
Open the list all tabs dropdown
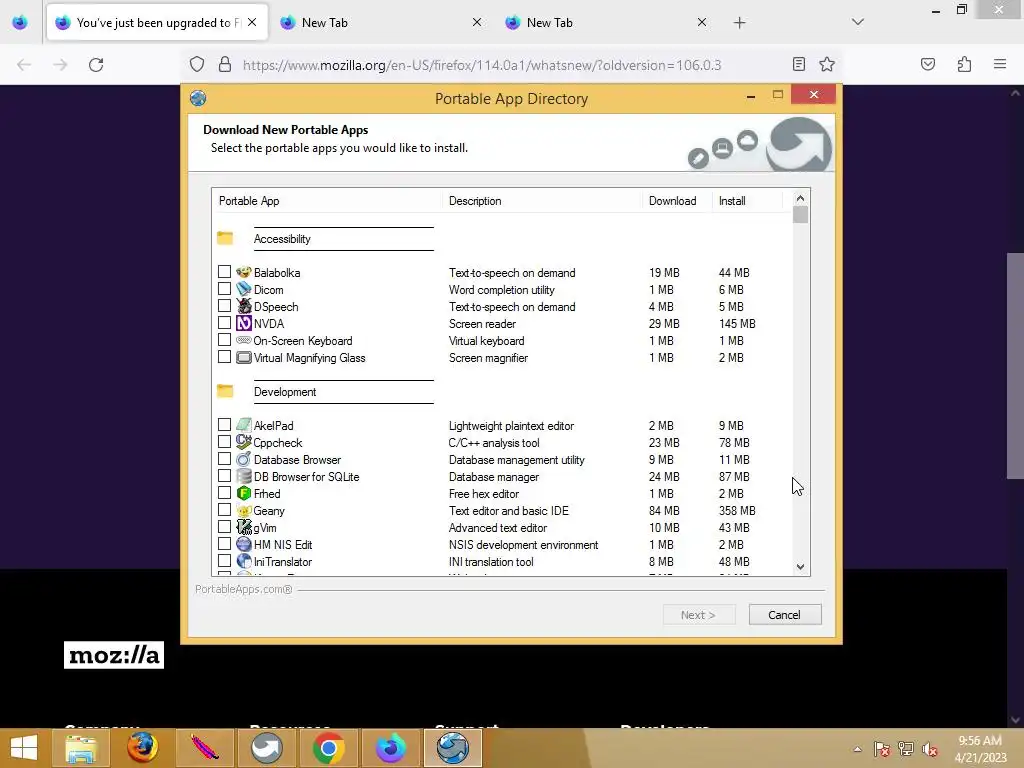(857, 22)
